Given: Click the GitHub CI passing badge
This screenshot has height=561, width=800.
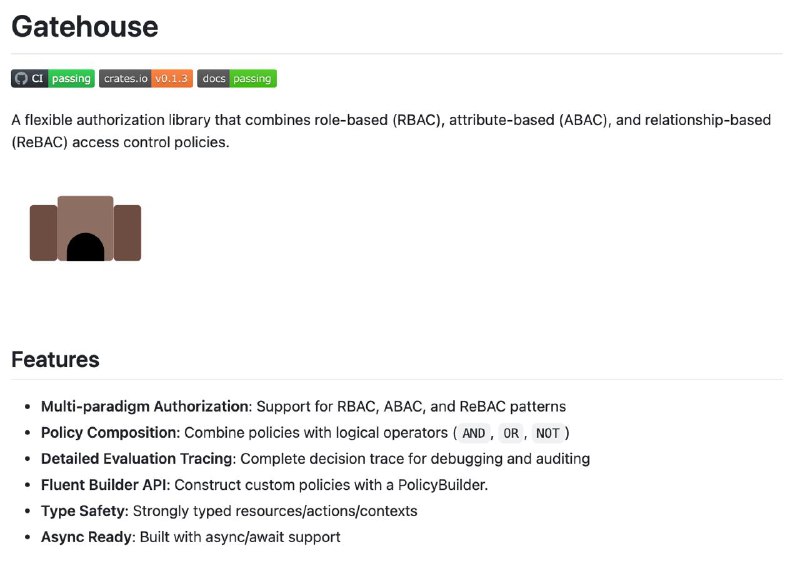Looking at the screenshot, I should [x=53, y=79].
